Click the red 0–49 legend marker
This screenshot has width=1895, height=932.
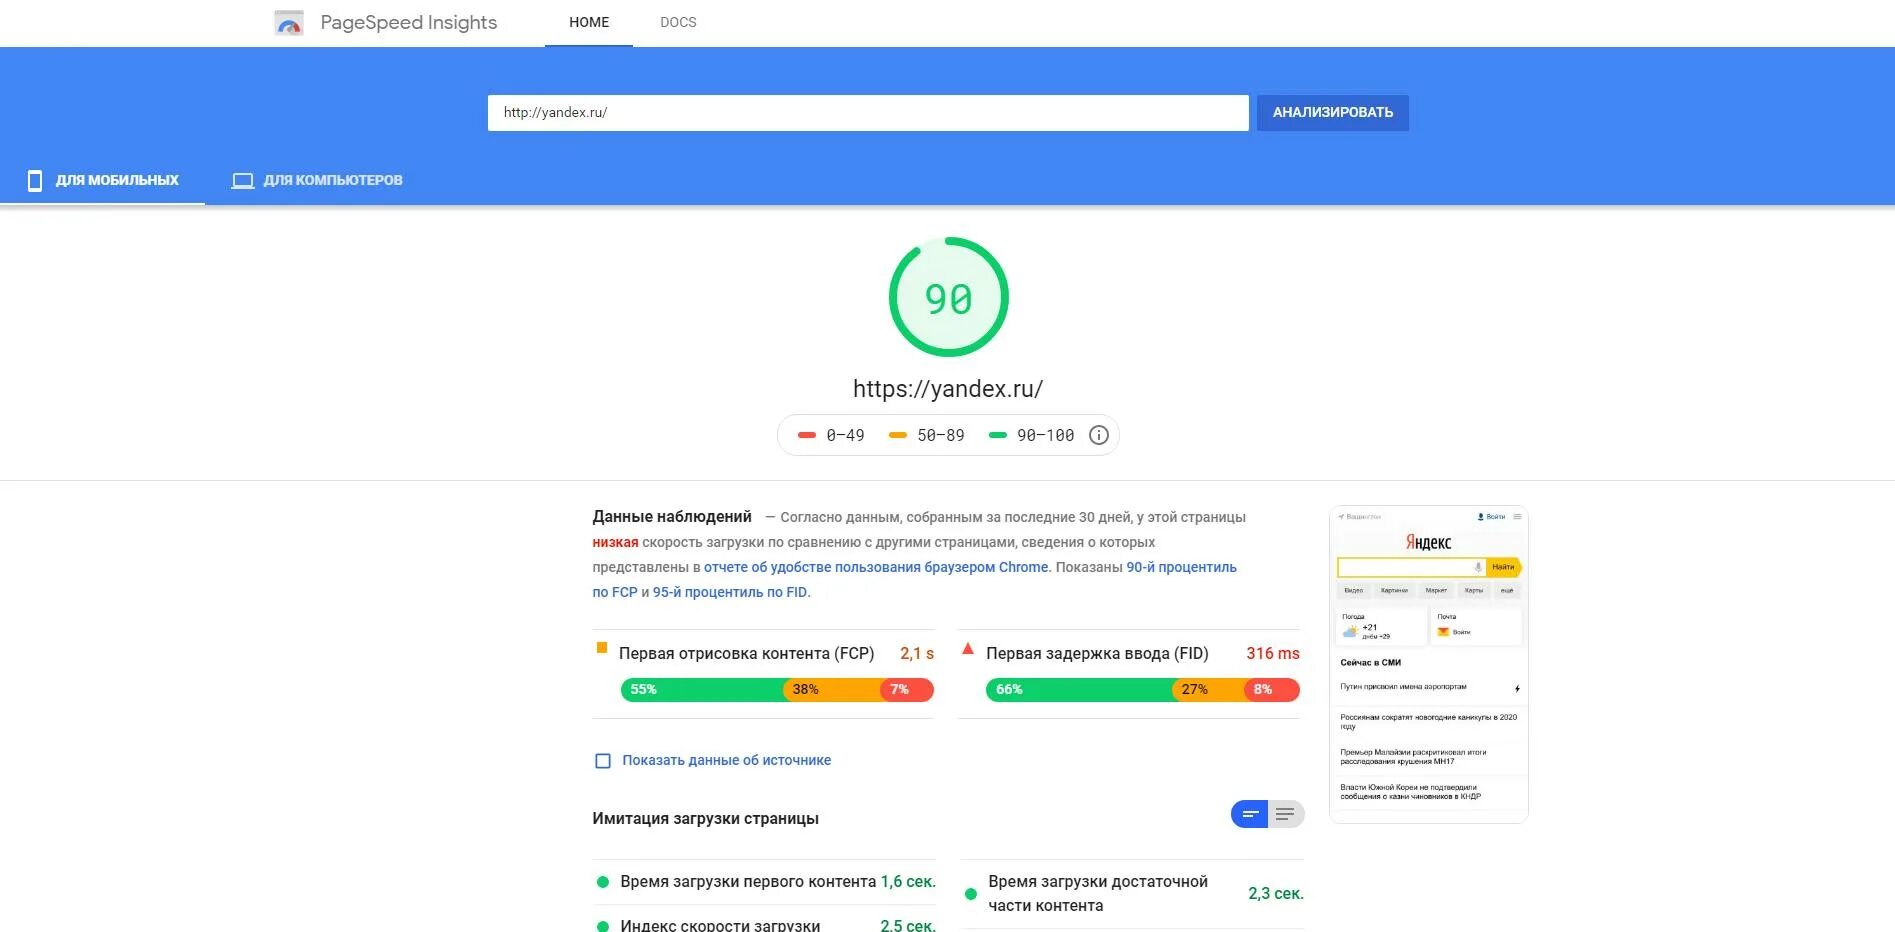(807, 435)
